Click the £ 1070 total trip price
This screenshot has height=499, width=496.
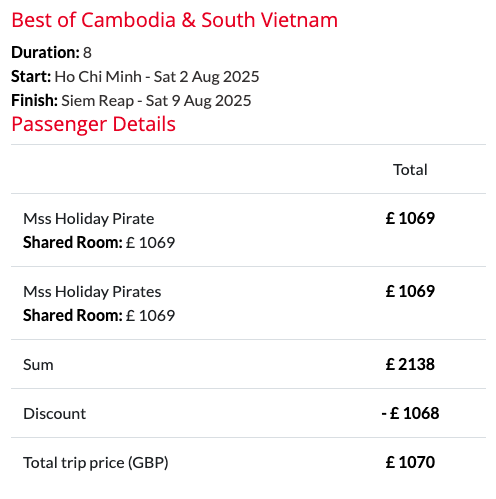410,462
